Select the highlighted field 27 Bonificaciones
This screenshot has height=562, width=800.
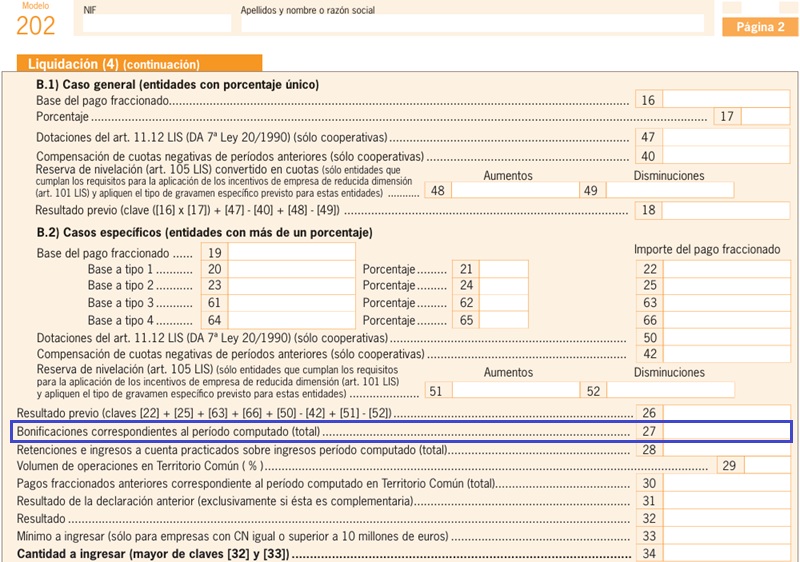[727, 431]
